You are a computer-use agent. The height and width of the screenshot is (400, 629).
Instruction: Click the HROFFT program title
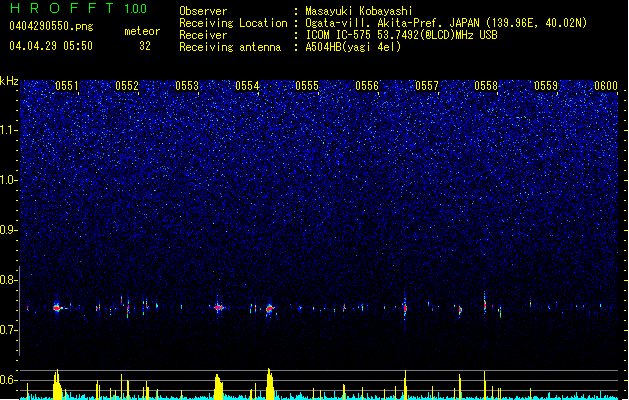62,8
